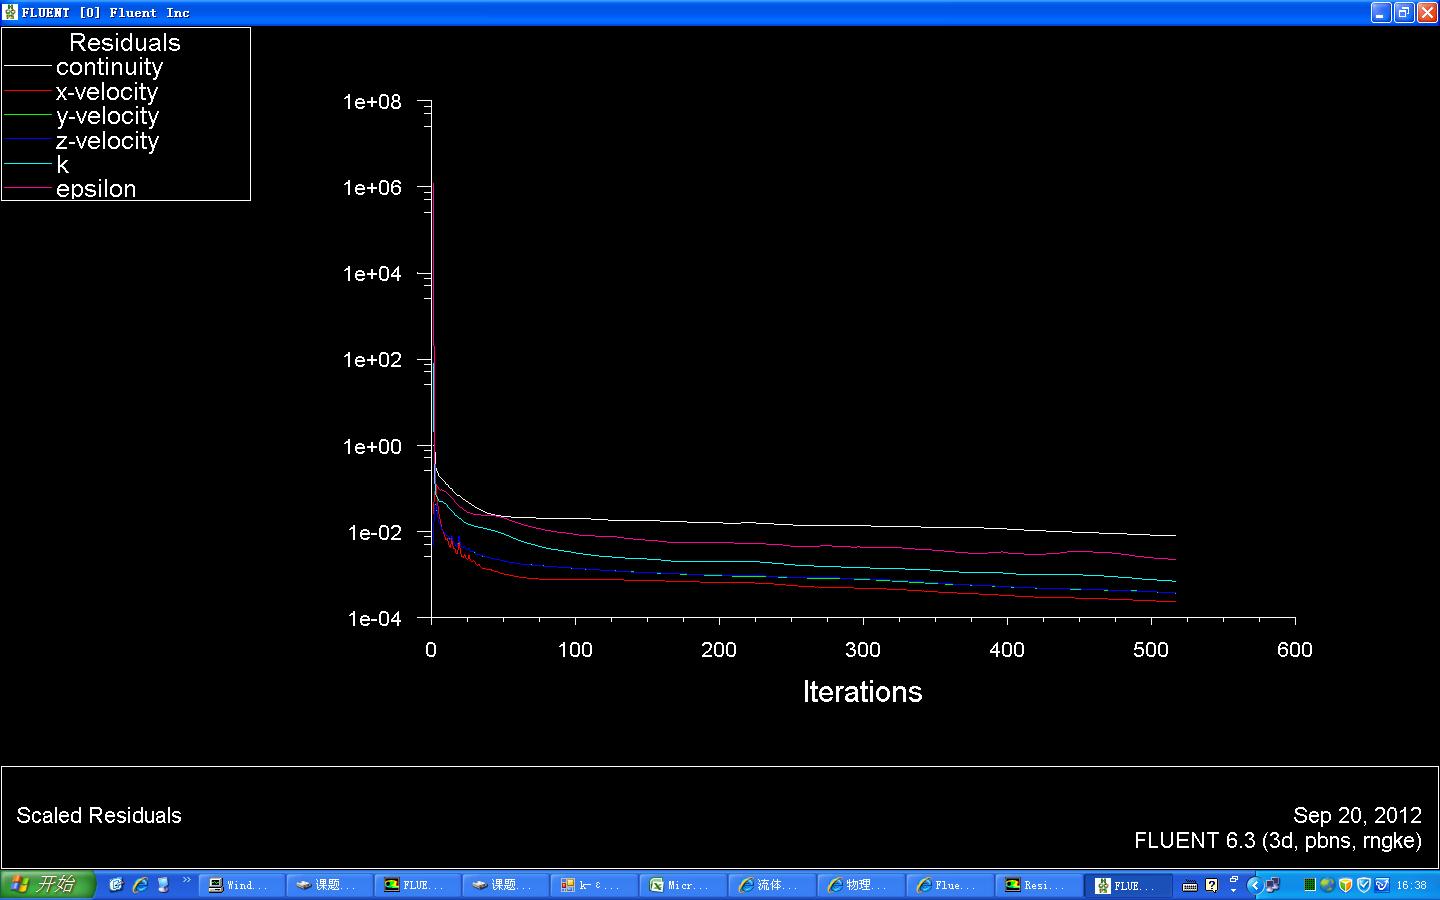
Task: Click the language bar keyboard icon
Action: click(1190, 885)
